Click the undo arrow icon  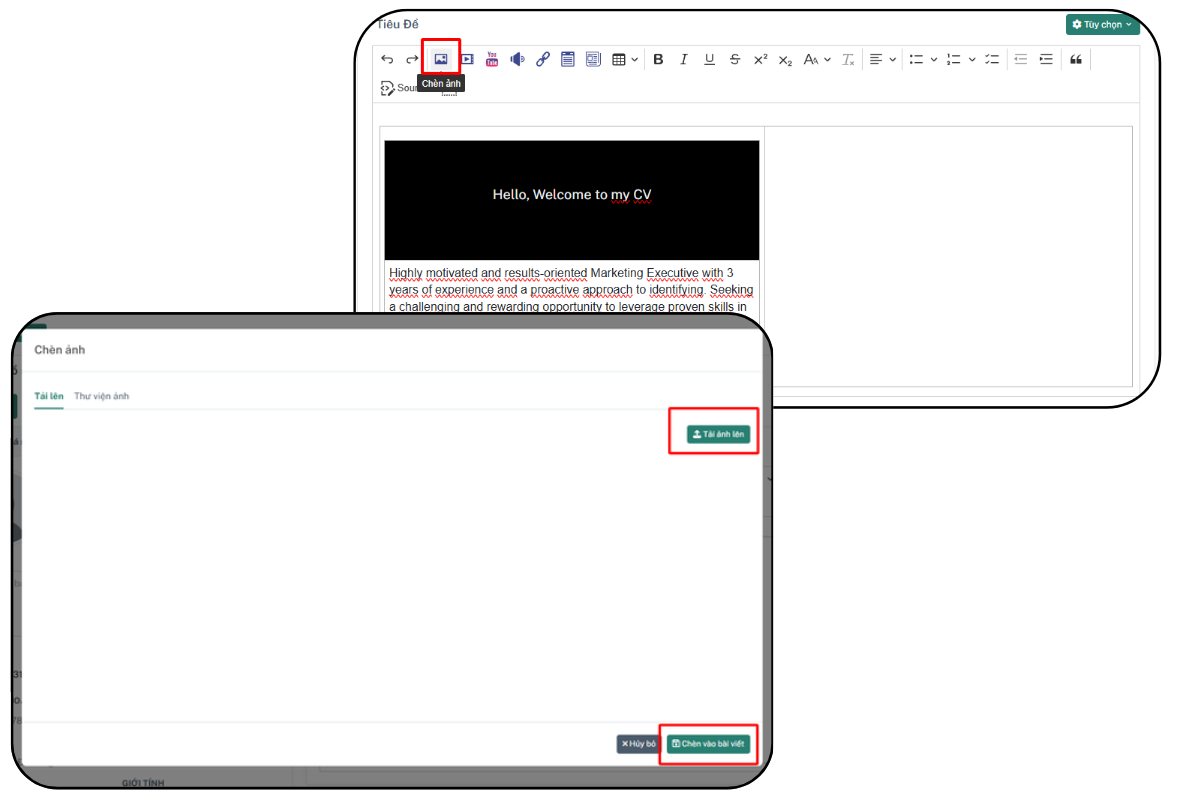(388, 59)
